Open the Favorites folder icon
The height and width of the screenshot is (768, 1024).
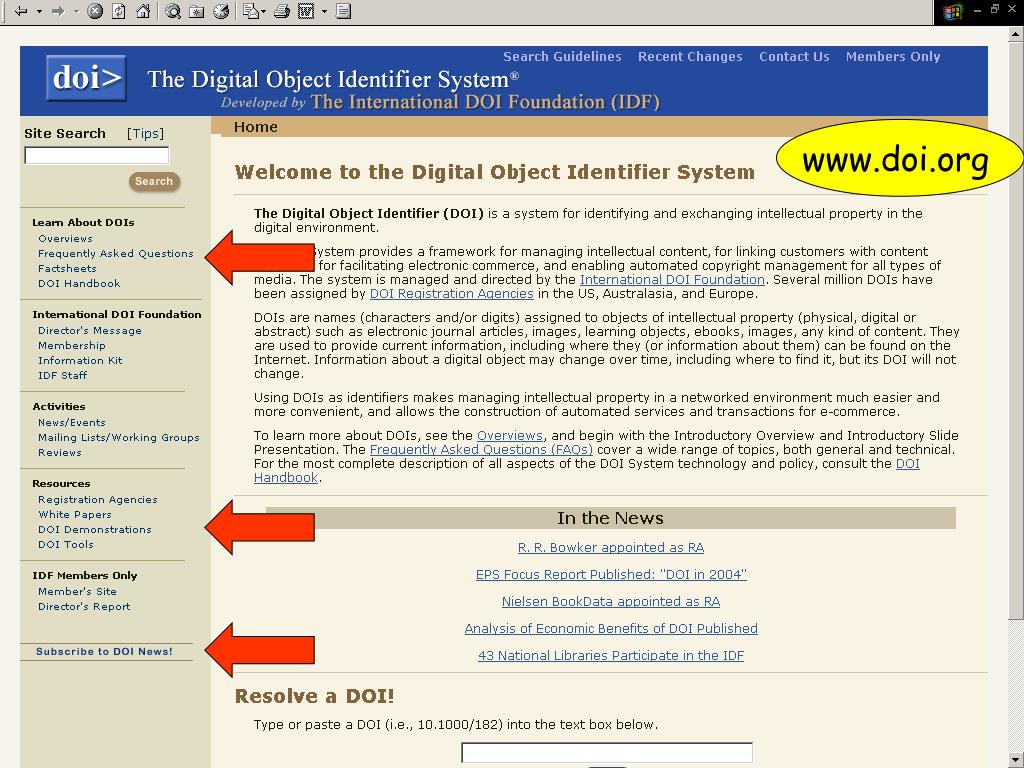coord(197,11)
